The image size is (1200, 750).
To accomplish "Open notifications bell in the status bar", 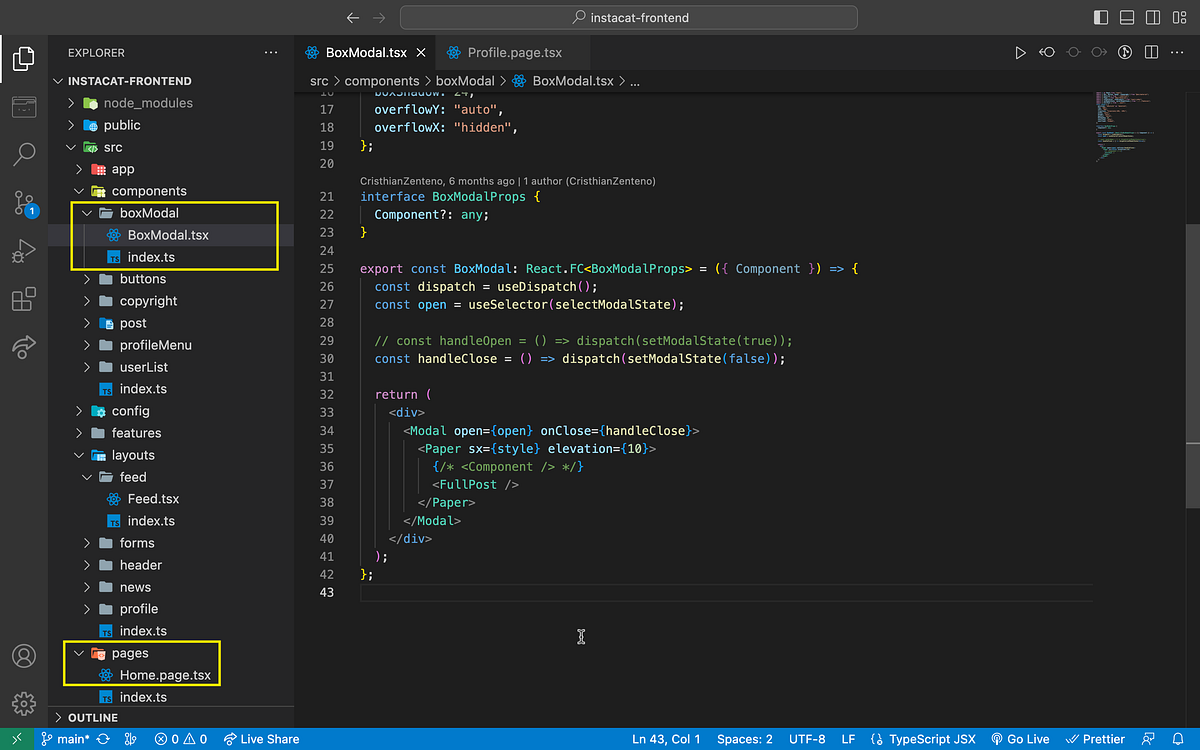I will pyautogui.click(x=1179, y=738).
